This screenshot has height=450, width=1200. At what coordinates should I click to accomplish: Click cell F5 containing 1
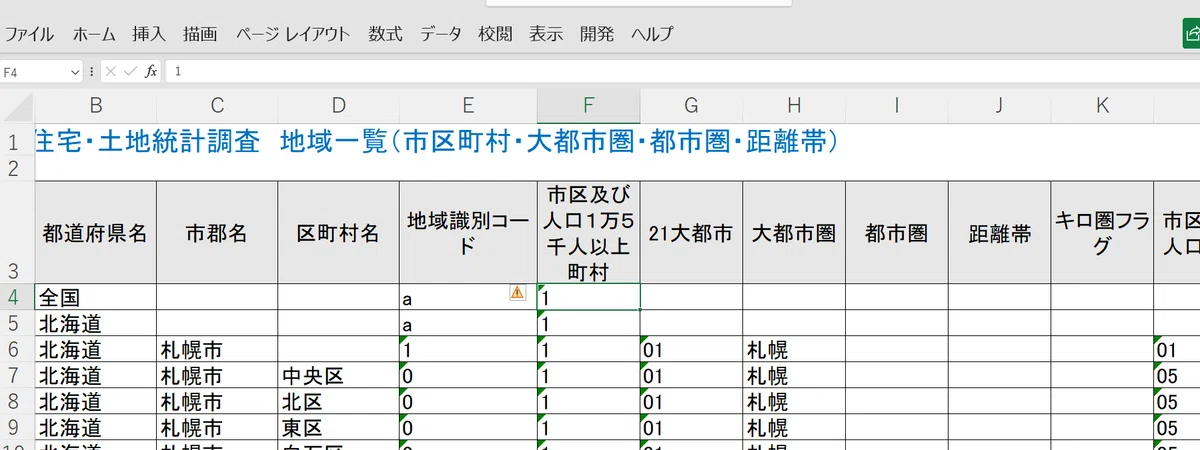click(589, 324)
